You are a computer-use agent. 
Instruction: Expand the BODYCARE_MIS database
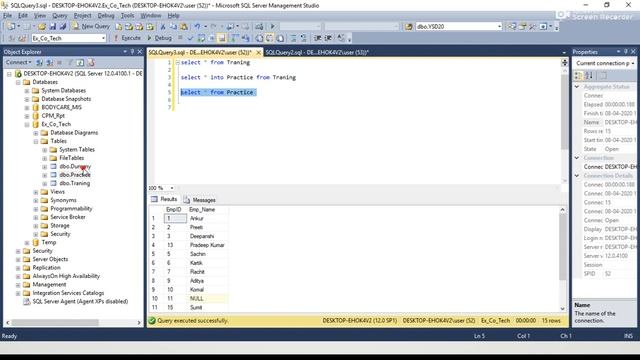coord(27,107)
